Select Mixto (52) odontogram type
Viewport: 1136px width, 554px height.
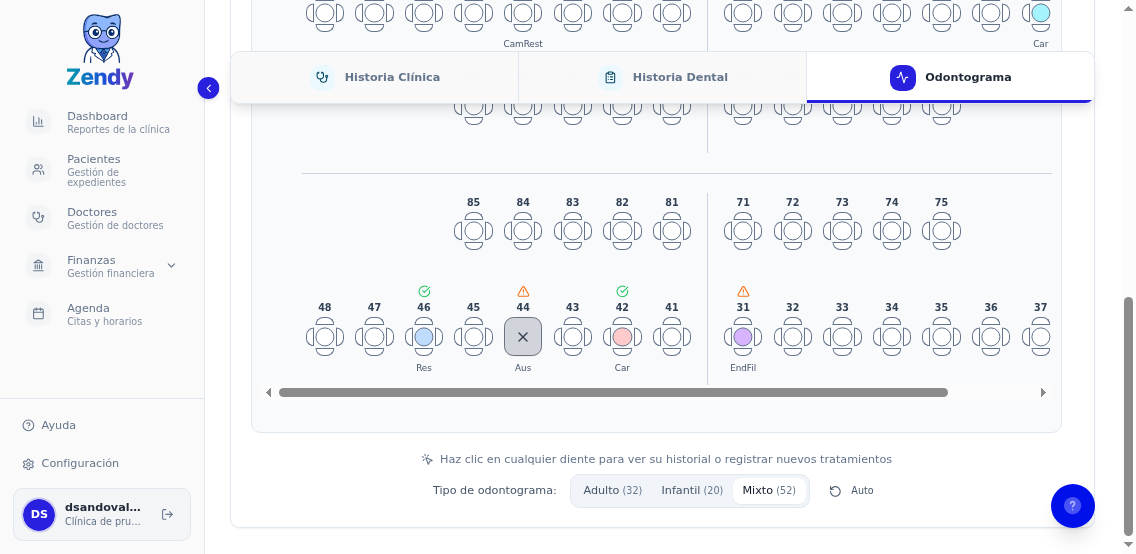pyautogui.click(x=769, y=490)
